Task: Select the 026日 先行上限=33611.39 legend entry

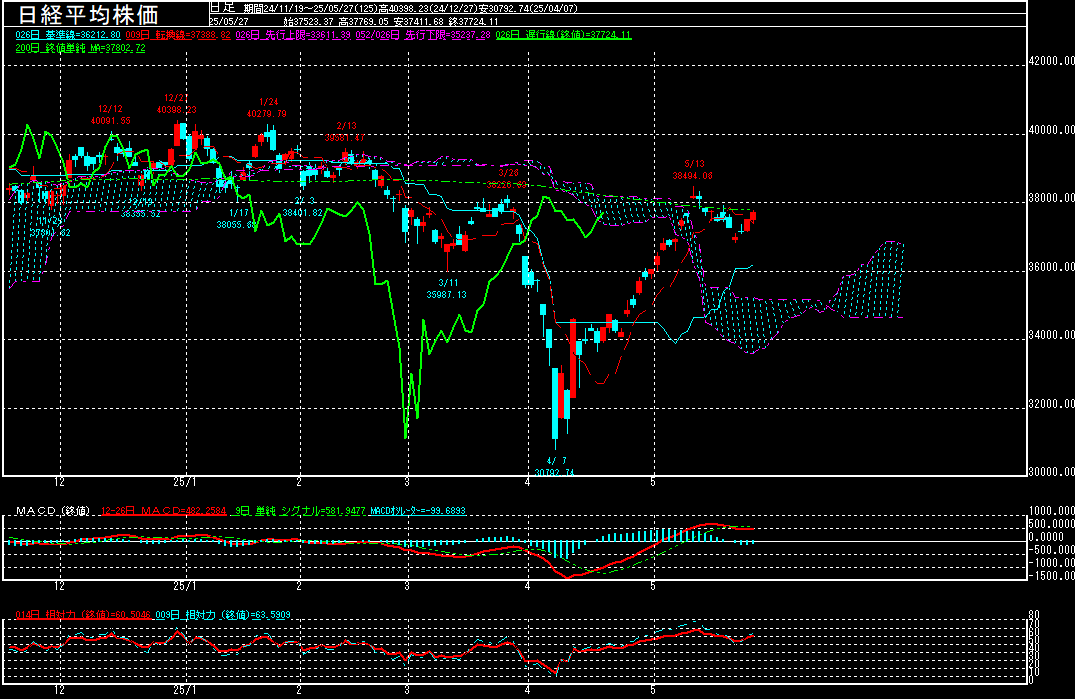Action: [x=293, y=35]
